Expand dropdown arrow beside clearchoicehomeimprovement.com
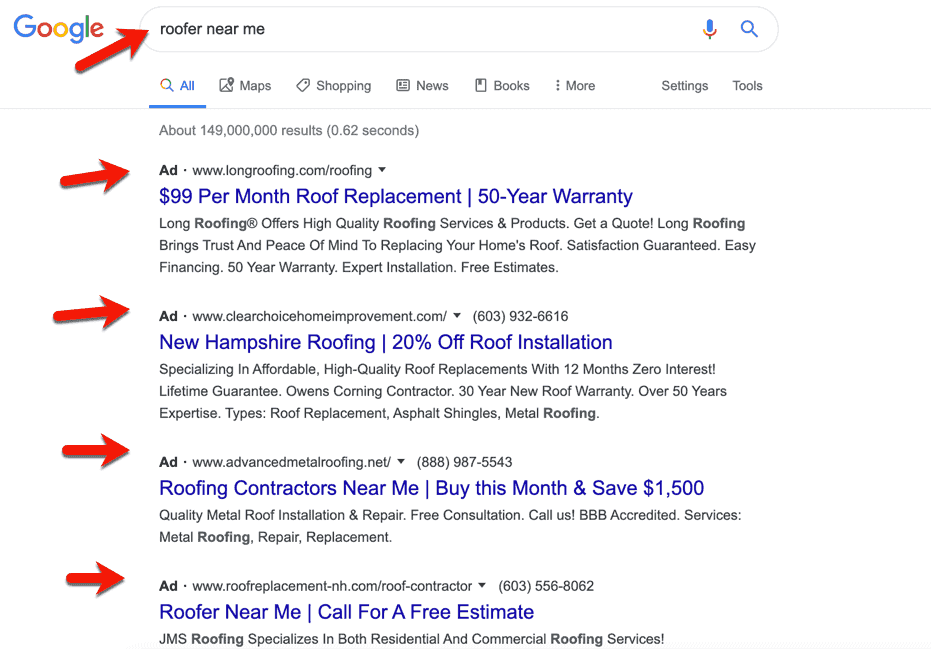The width and height of the screenshot is (931, 649). pyautogui.click(x=457, y=315)
